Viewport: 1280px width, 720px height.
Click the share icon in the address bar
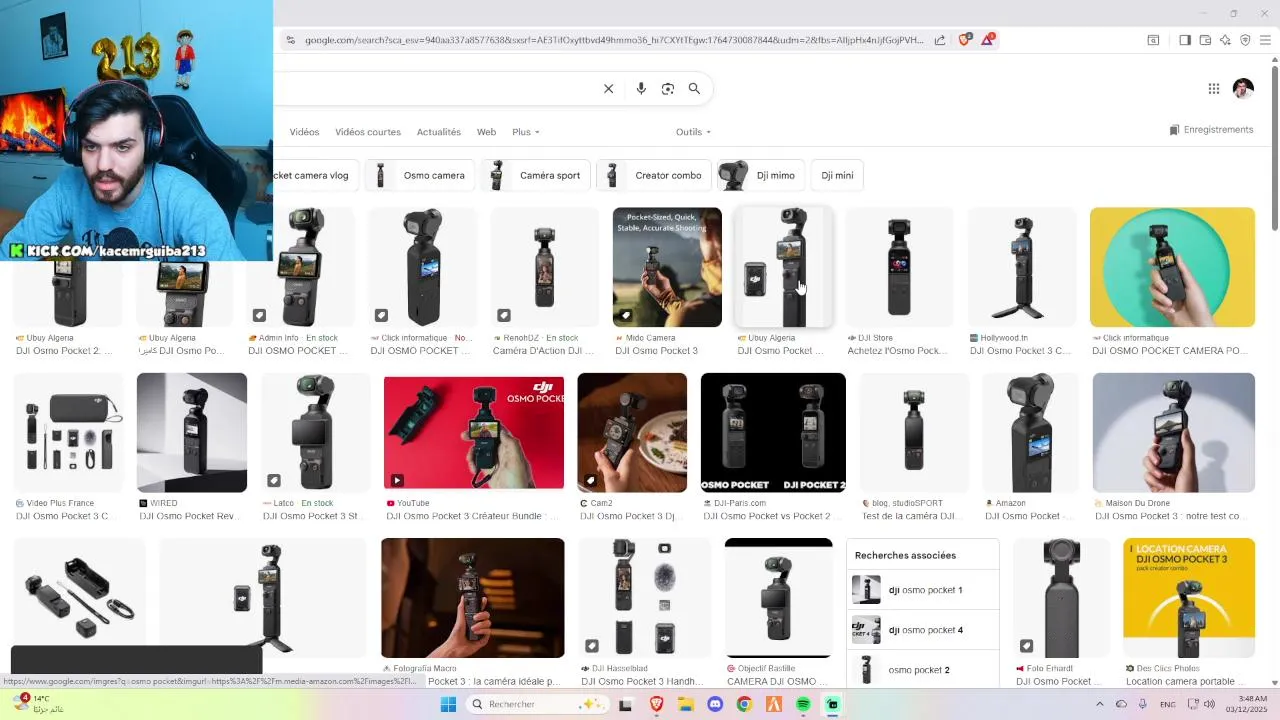(x=940, y=40)
